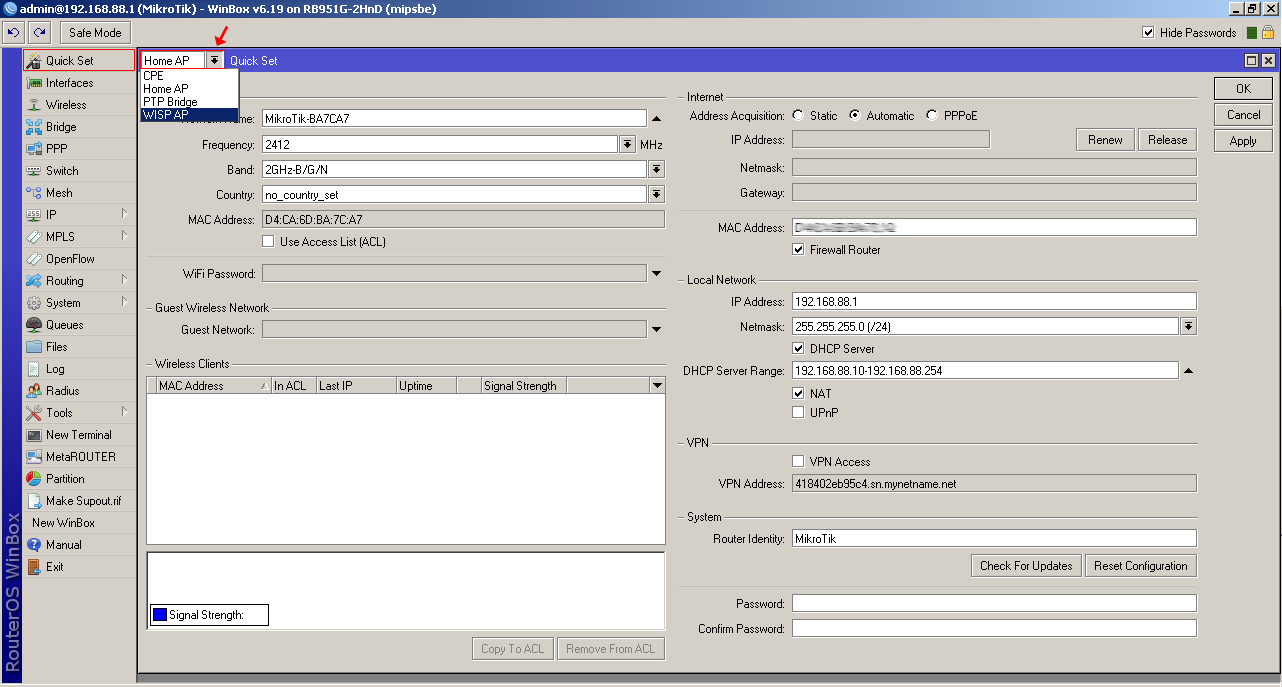
Task: Select the Automatic address acquisition radio
Action: click(855, 115)
